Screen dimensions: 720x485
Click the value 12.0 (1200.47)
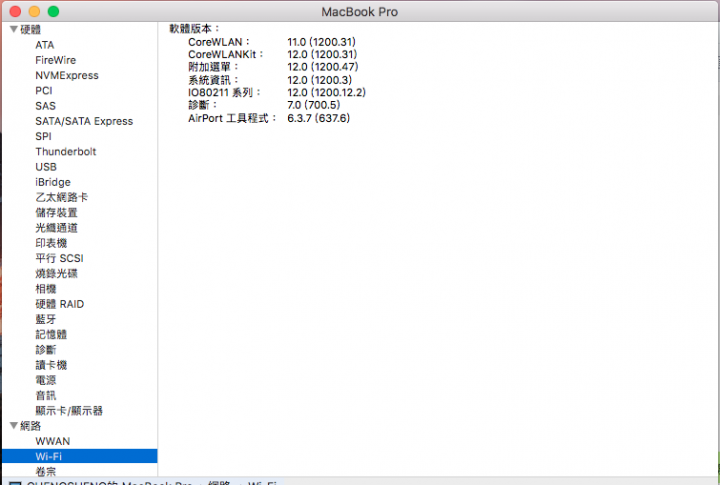(323, 67)
